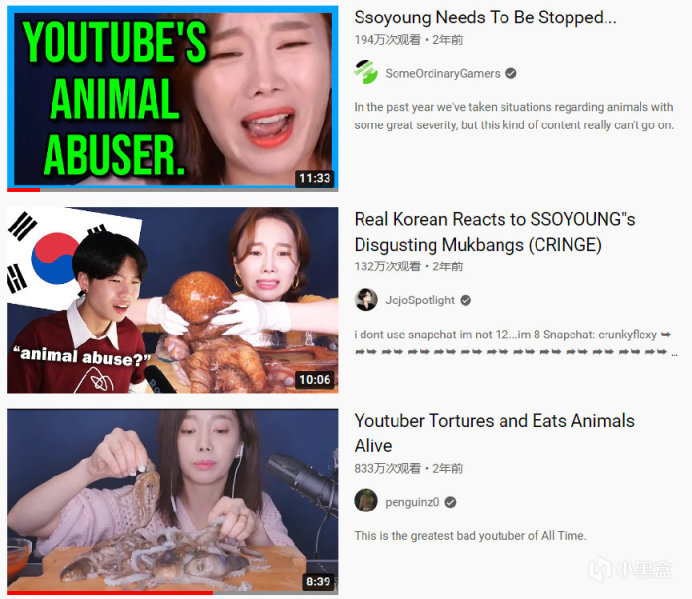Screen dimensions: 692x599
Task: Click red watch progress bar on penguinz0 video
Action: [x=110, y=592]
